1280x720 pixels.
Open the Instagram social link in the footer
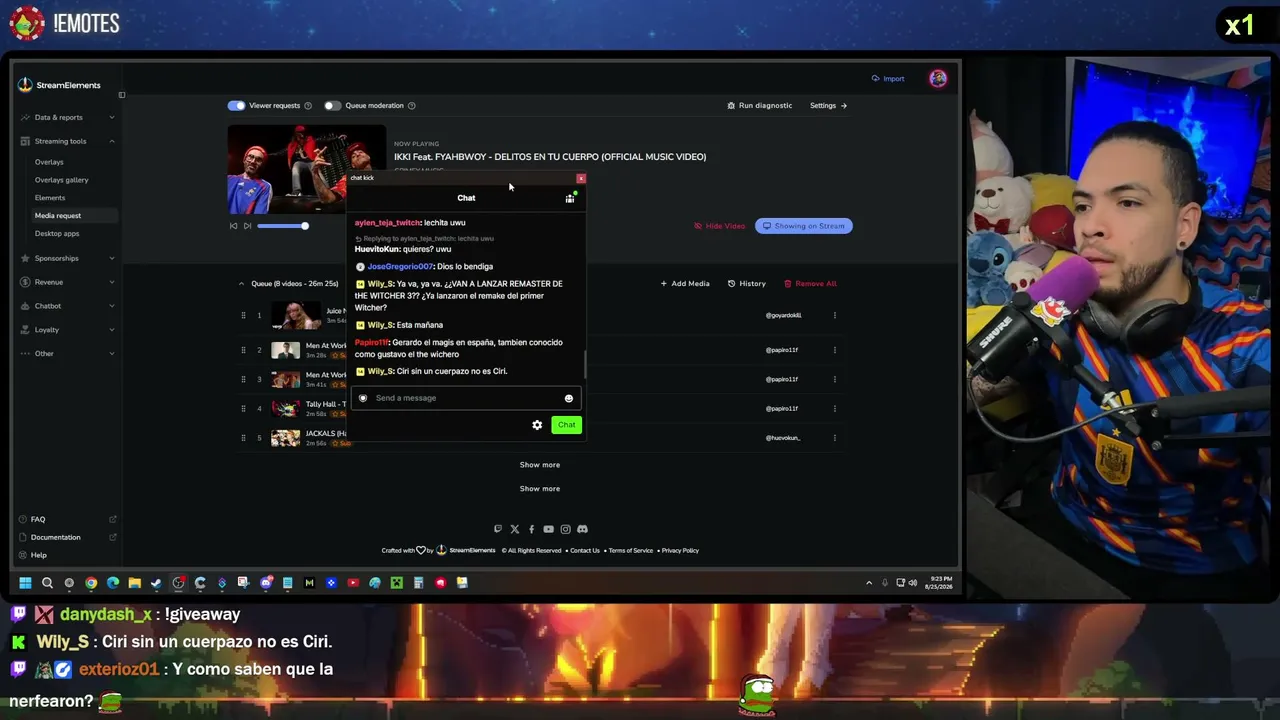[x=565, y=529]
